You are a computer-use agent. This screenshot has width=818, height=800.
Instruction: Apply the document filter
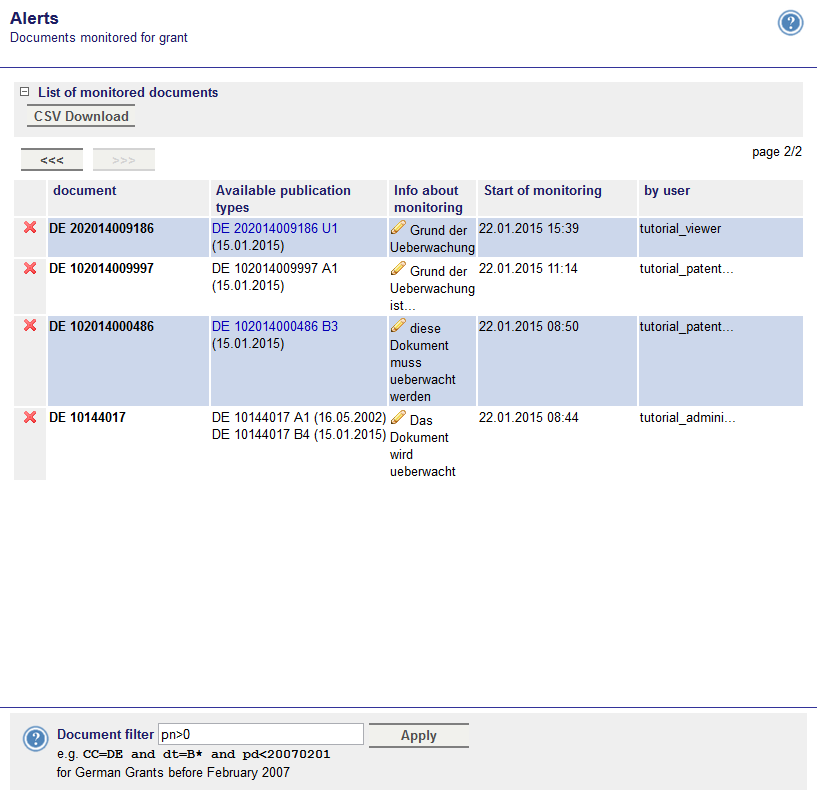tap(418, 735)
